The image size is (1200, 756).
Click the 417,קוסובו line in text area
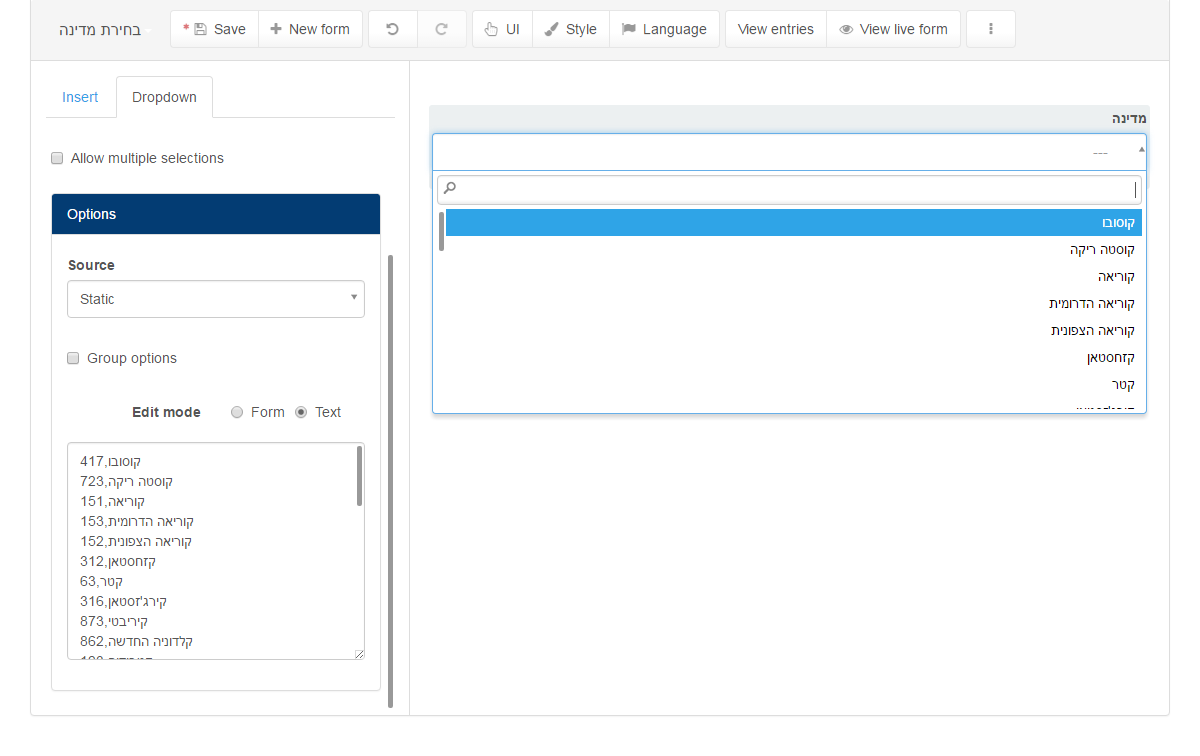tap(110, 461)
